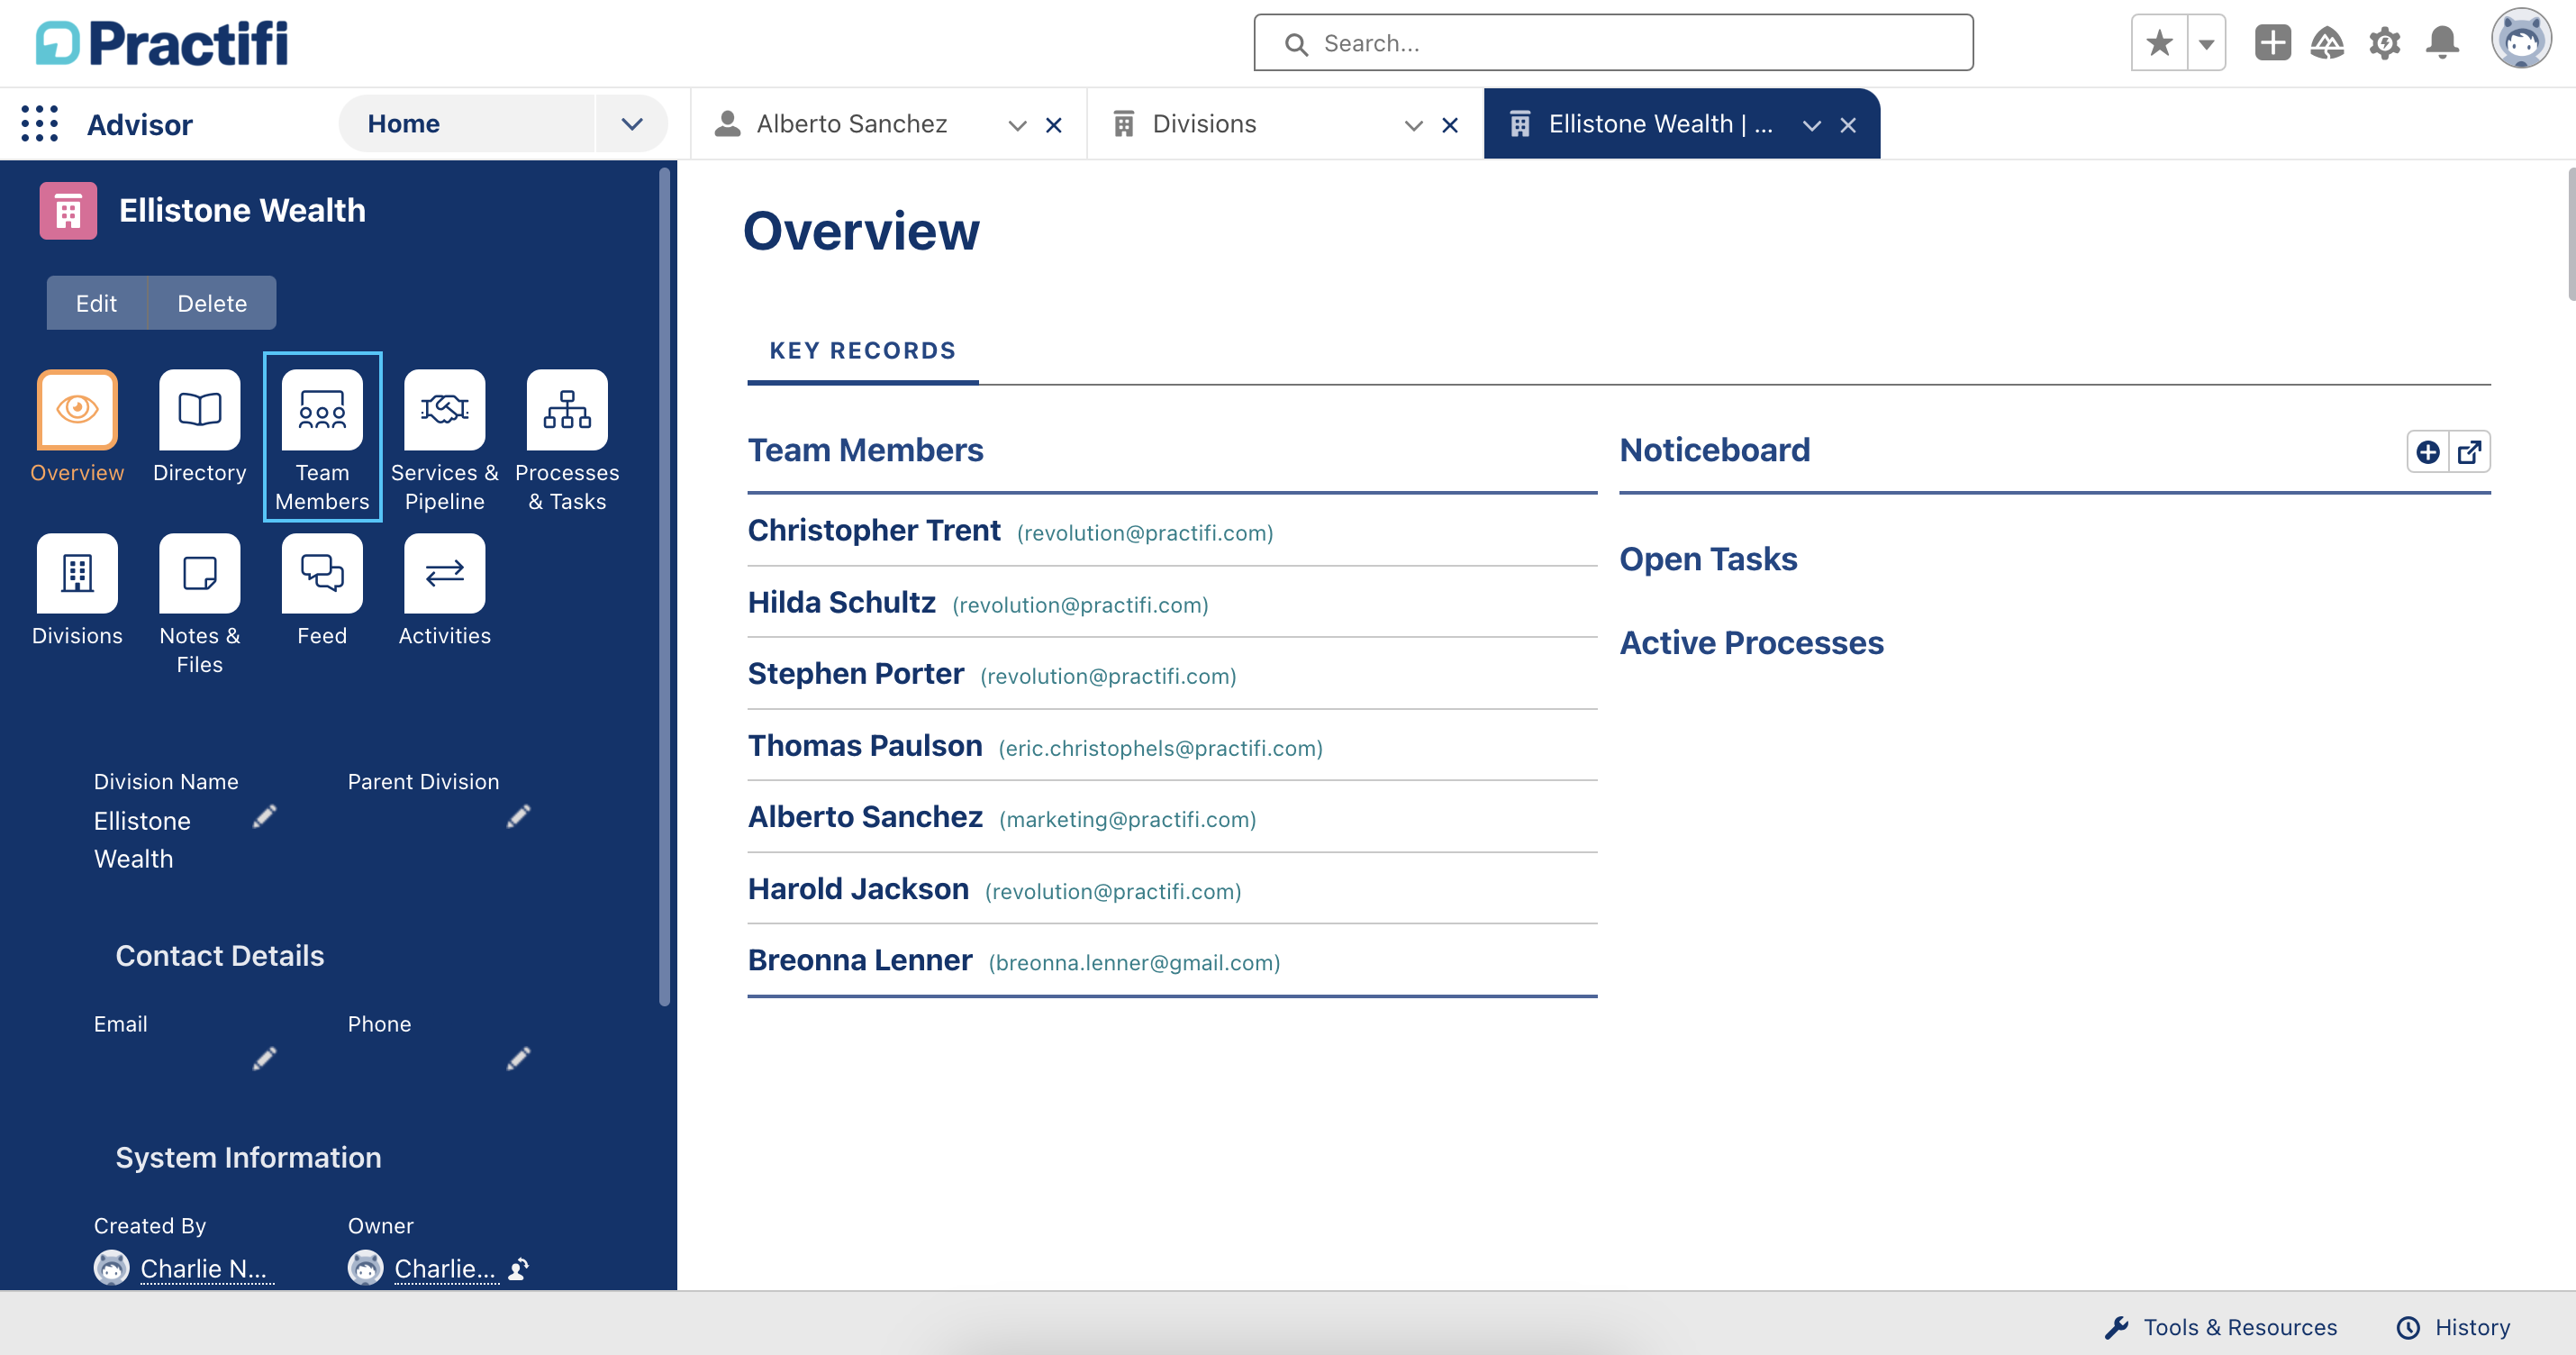The width and height of the screenshot is (2576, 1355).
Task: Open the History utility item
Action: (x=2454, y=1327)
